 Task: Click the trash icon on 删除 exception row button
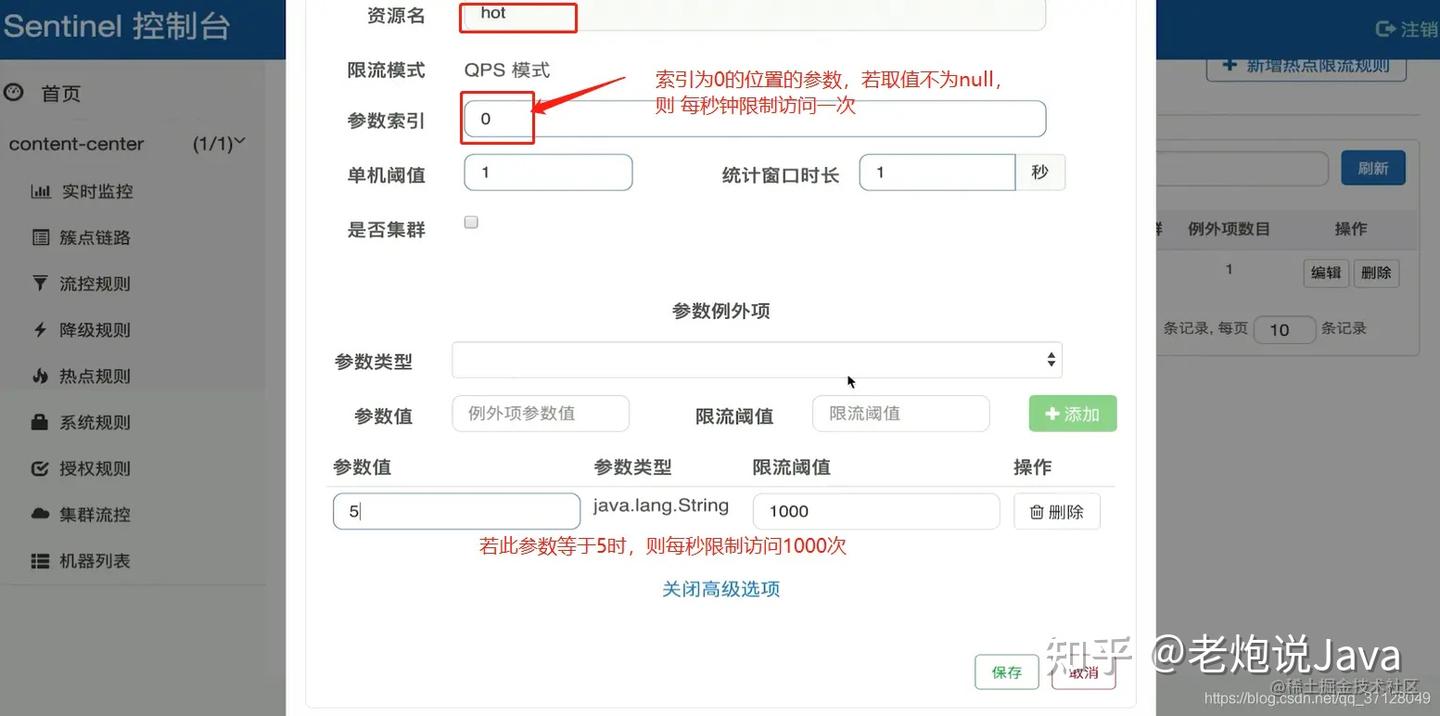point(1037,511)
